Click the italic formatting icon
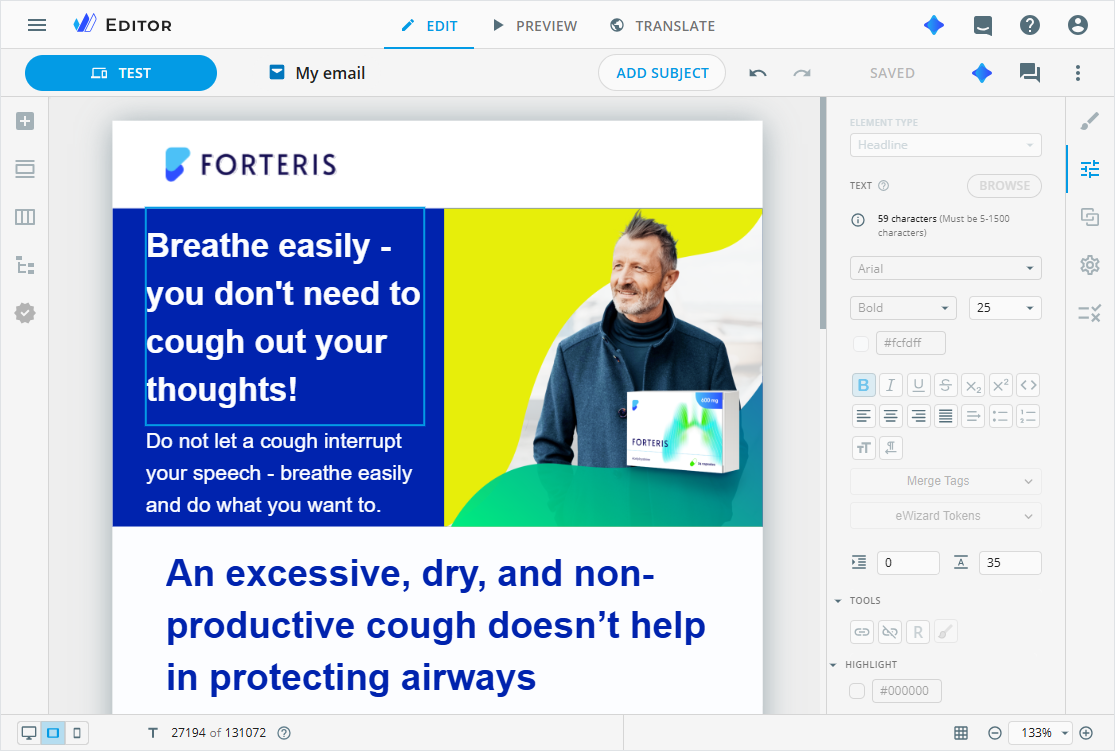Viewport: 1115px width, 751px height. (x=890, y=385)
